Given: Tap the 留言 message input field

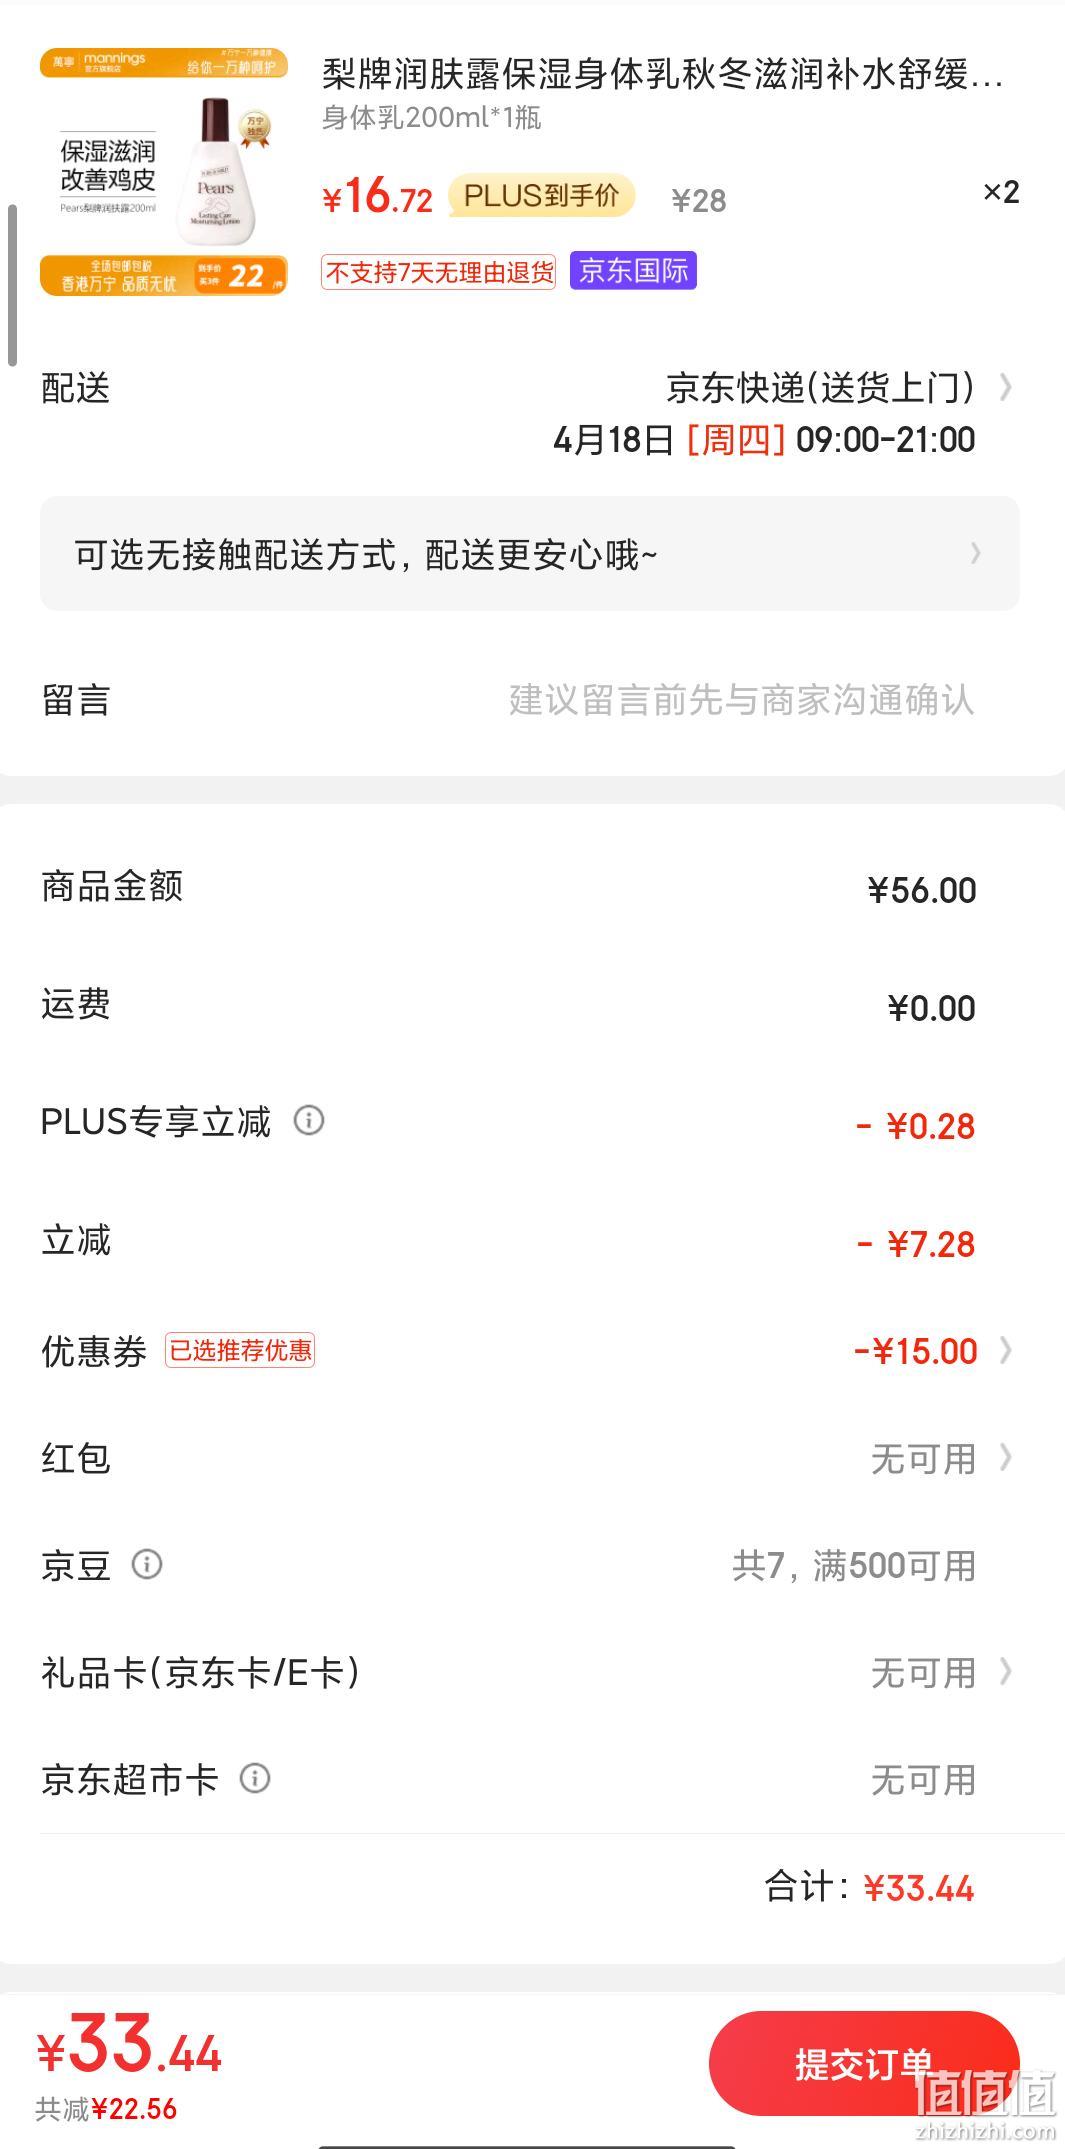Looking at the screenshot, I should 741,700.
